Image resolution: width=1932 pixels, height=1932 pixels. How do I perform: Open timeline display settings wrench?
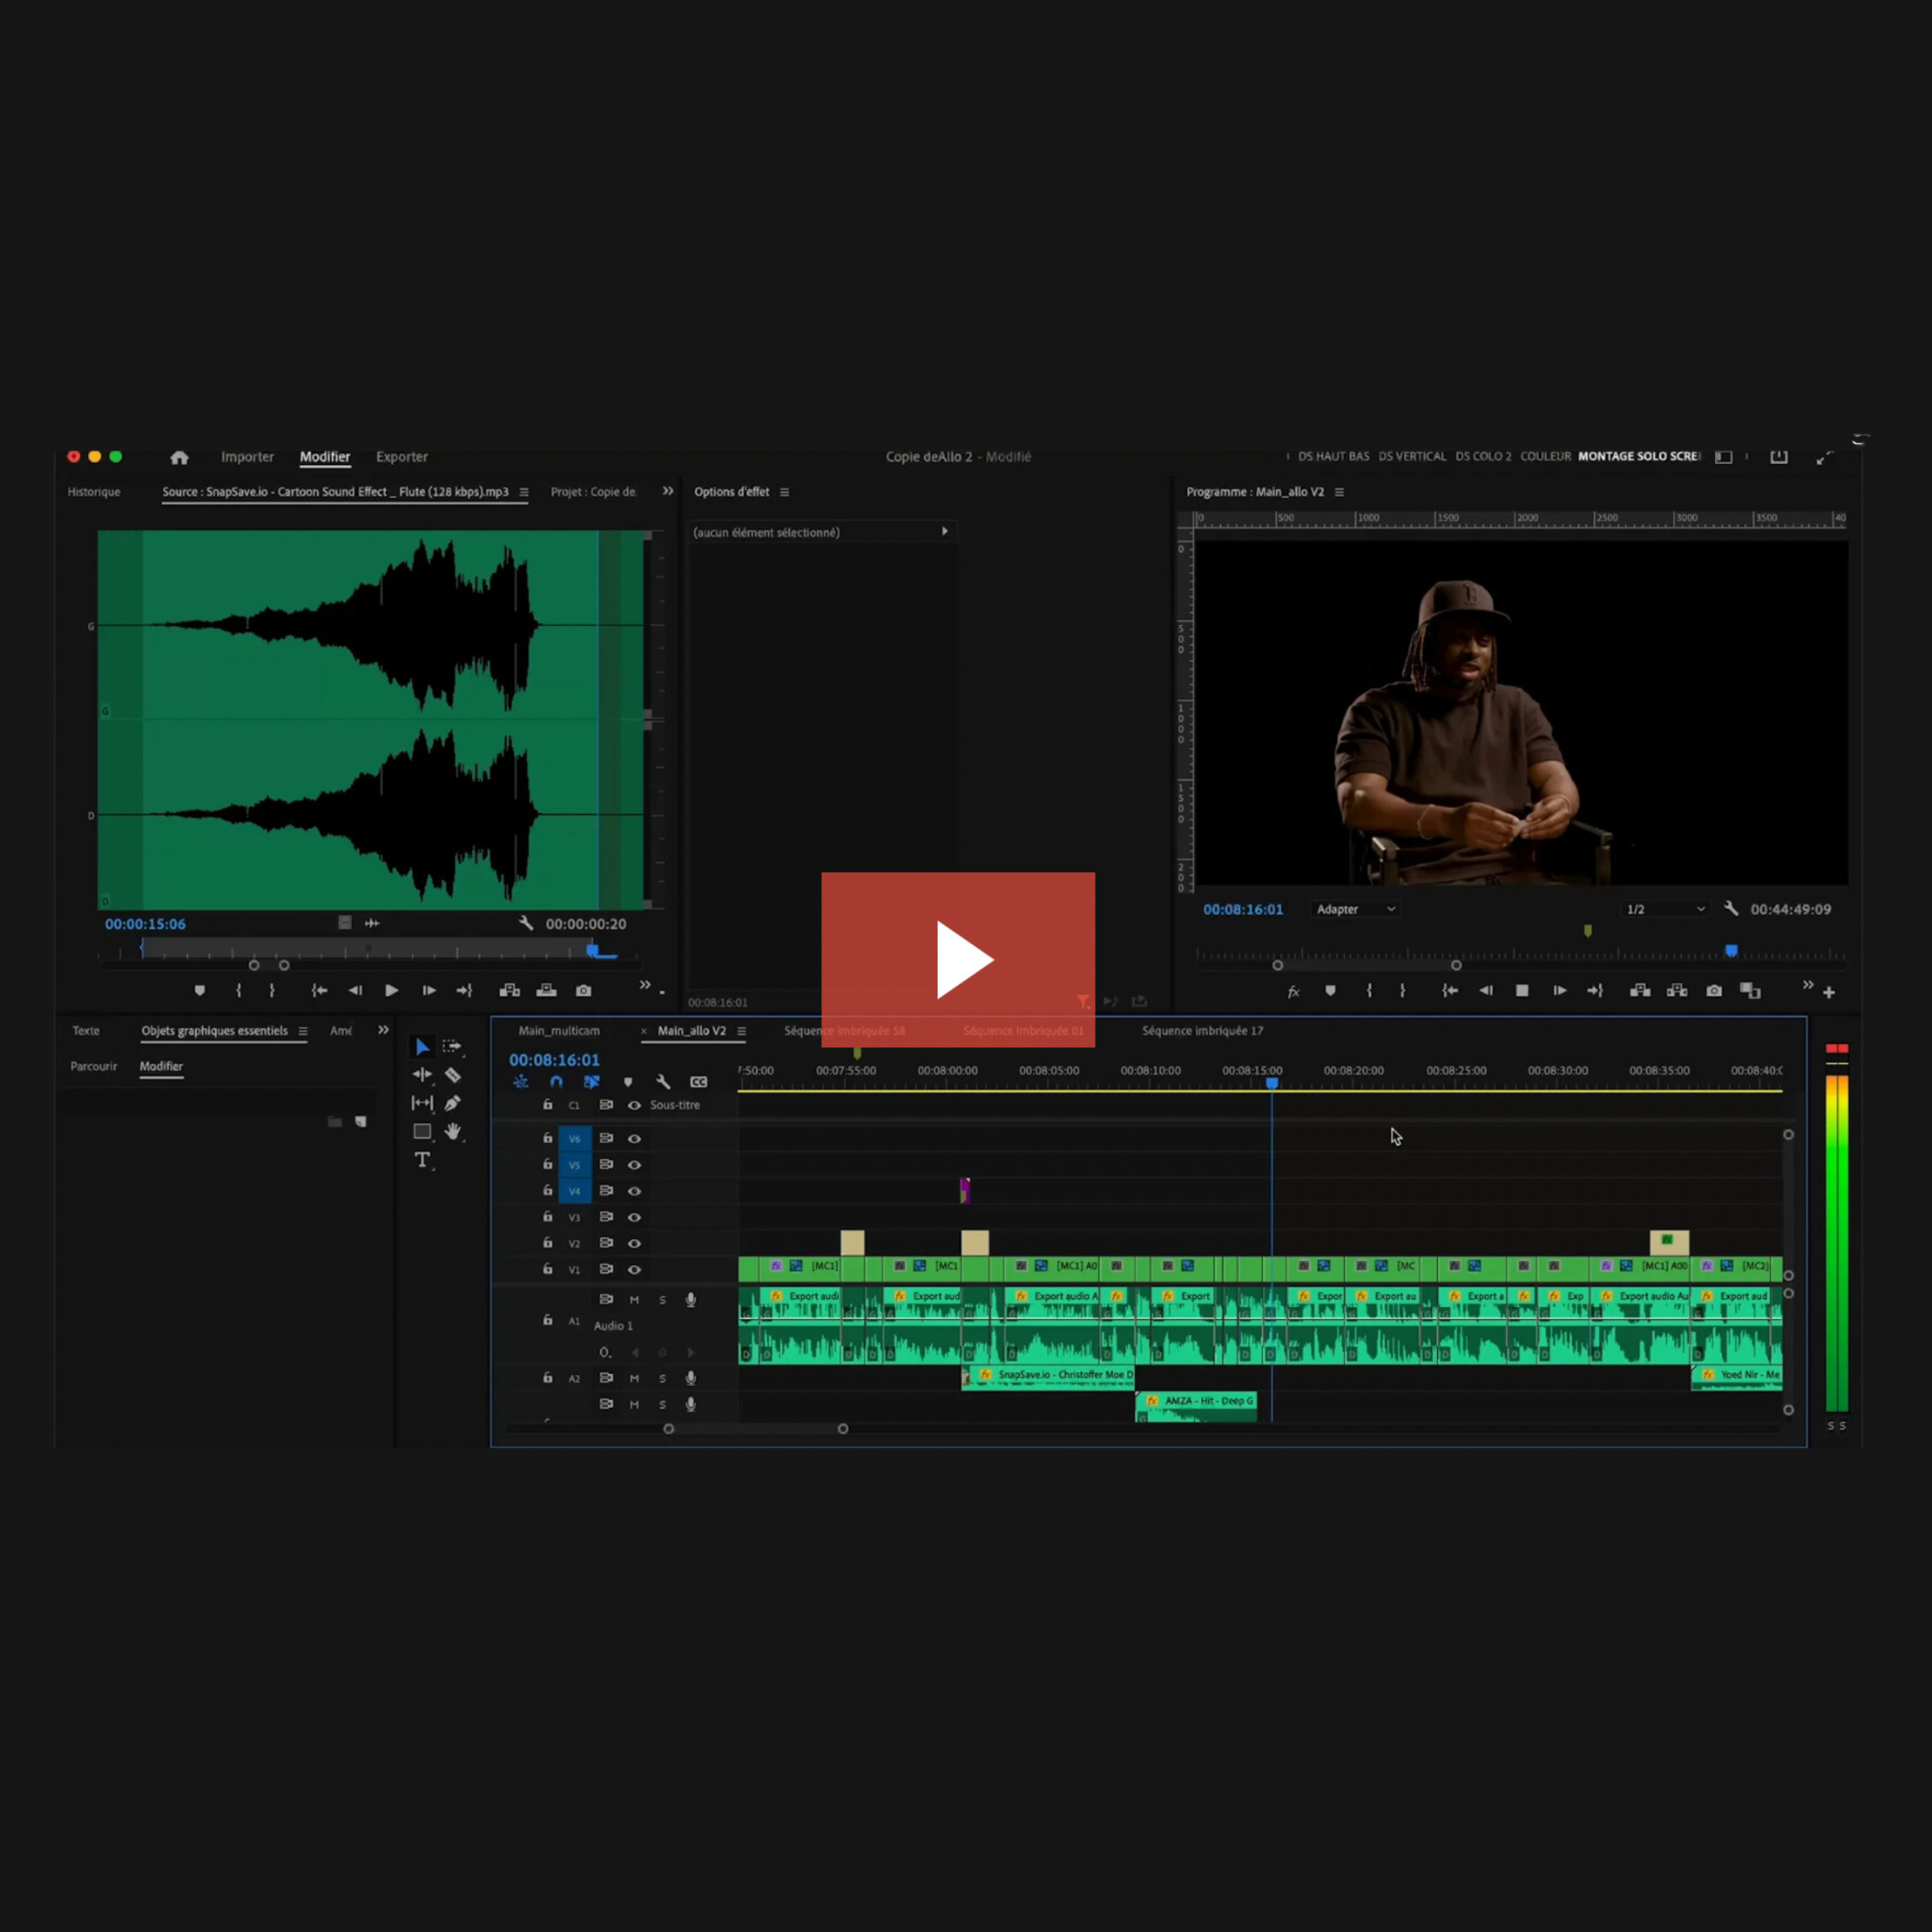tap(663, 1082)
